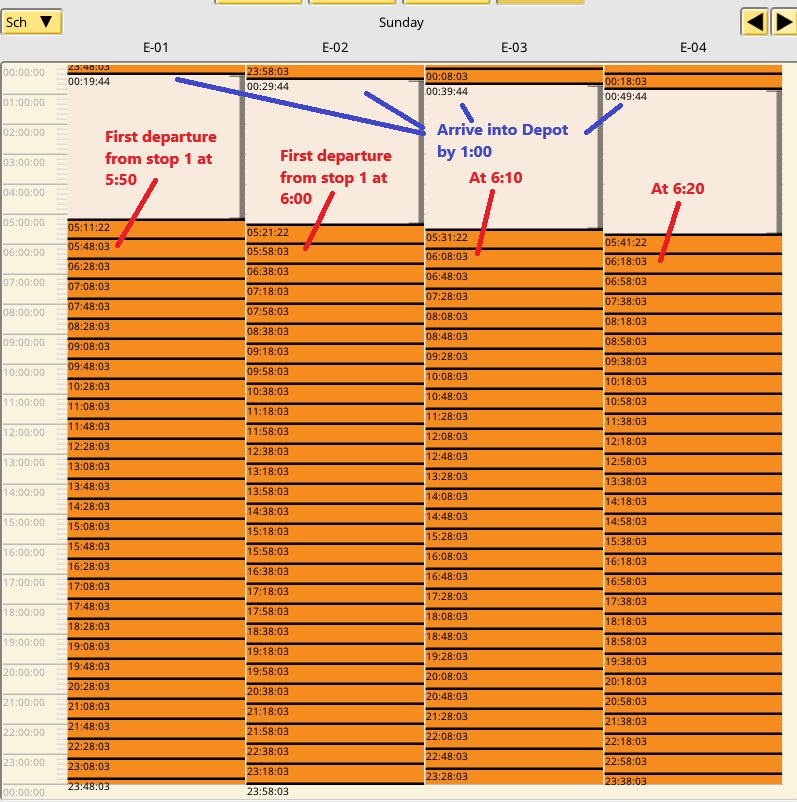
Task: Select E-02 trip starting 17:18:03
Action: [x=335, y=594]
